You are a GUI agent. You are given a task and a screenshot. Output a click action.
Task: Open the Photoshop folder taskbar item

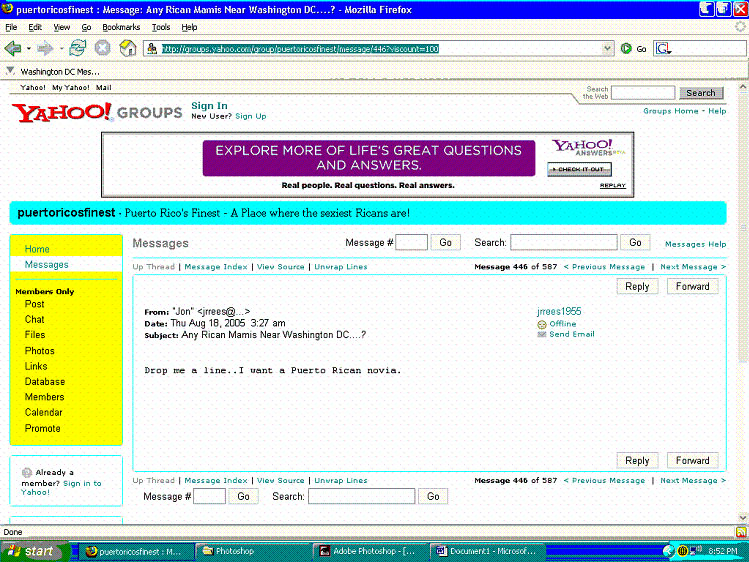tap(254, 551)
